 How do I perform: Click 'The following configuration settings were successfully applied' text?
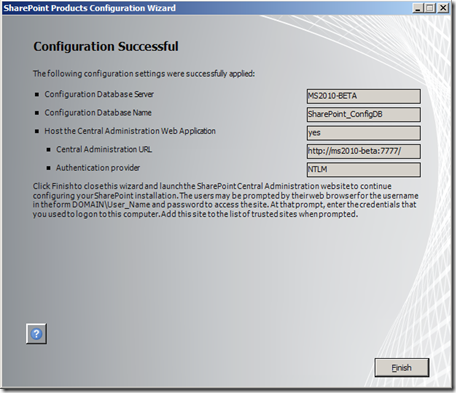(144, 74)
